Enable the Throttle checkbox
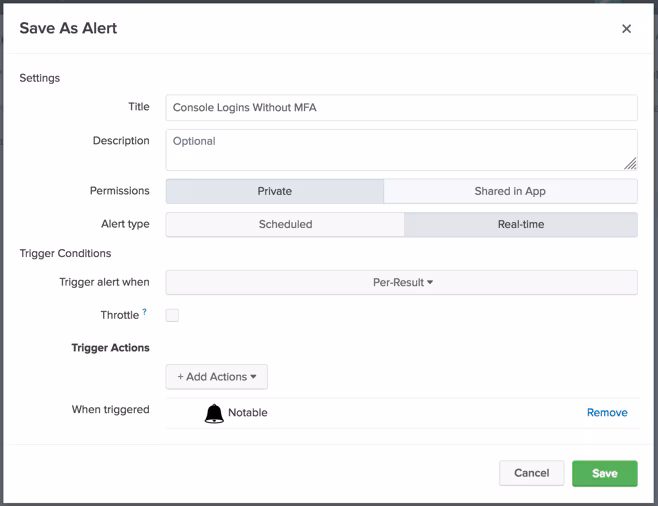The height and width of the screenshot is (506, 658). [172, 315]
